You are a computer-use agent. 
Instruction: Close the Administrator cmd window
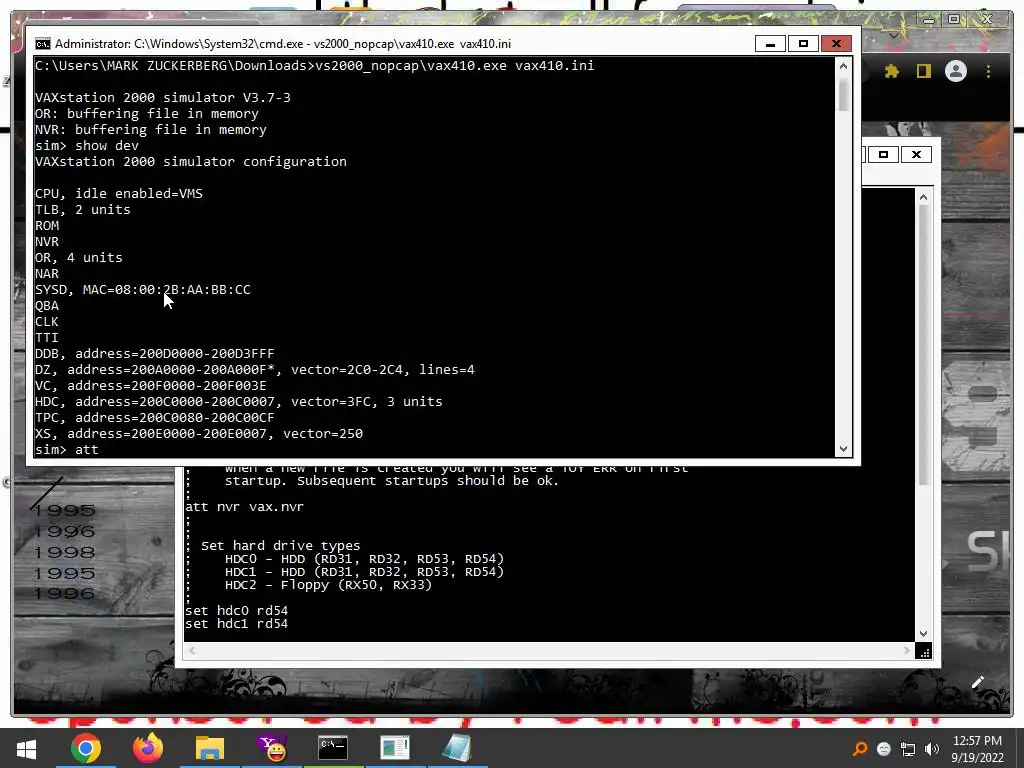(x=836, y=44)
